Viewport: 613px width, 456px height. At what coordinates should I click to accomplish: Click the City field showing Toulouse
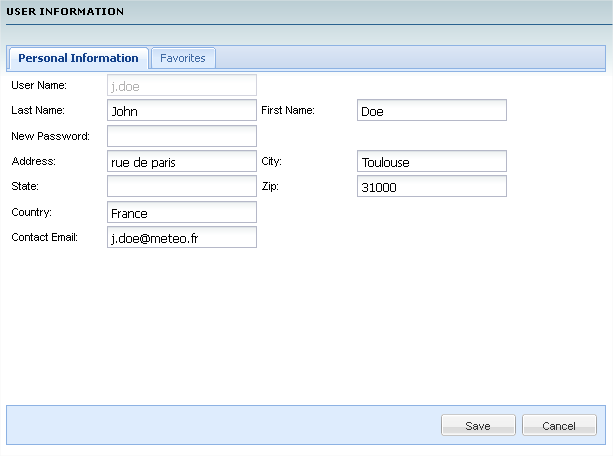(432, 161)
